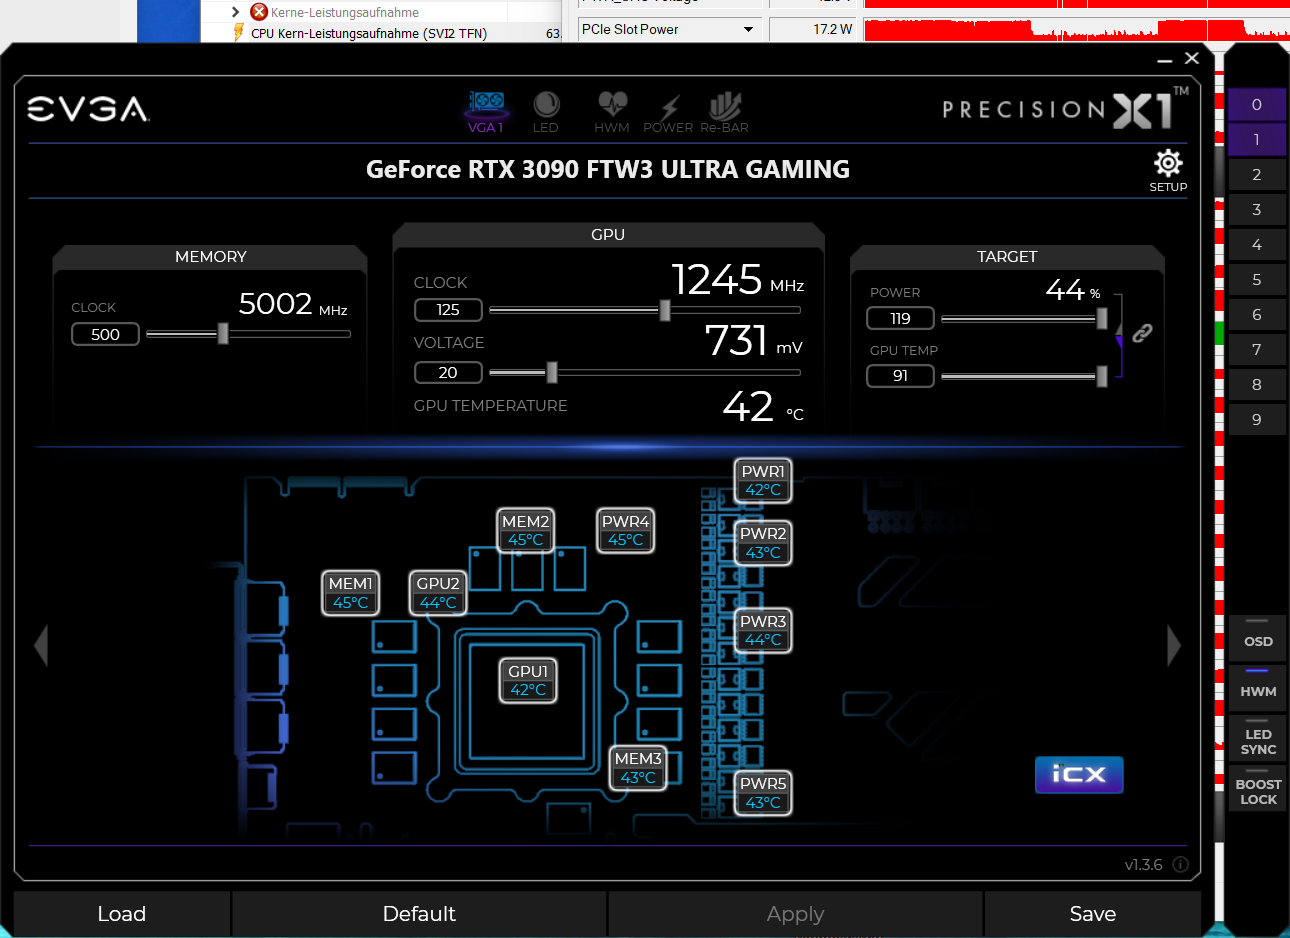
Task: Toggle LED SYNC
Action: [1258, 738]
